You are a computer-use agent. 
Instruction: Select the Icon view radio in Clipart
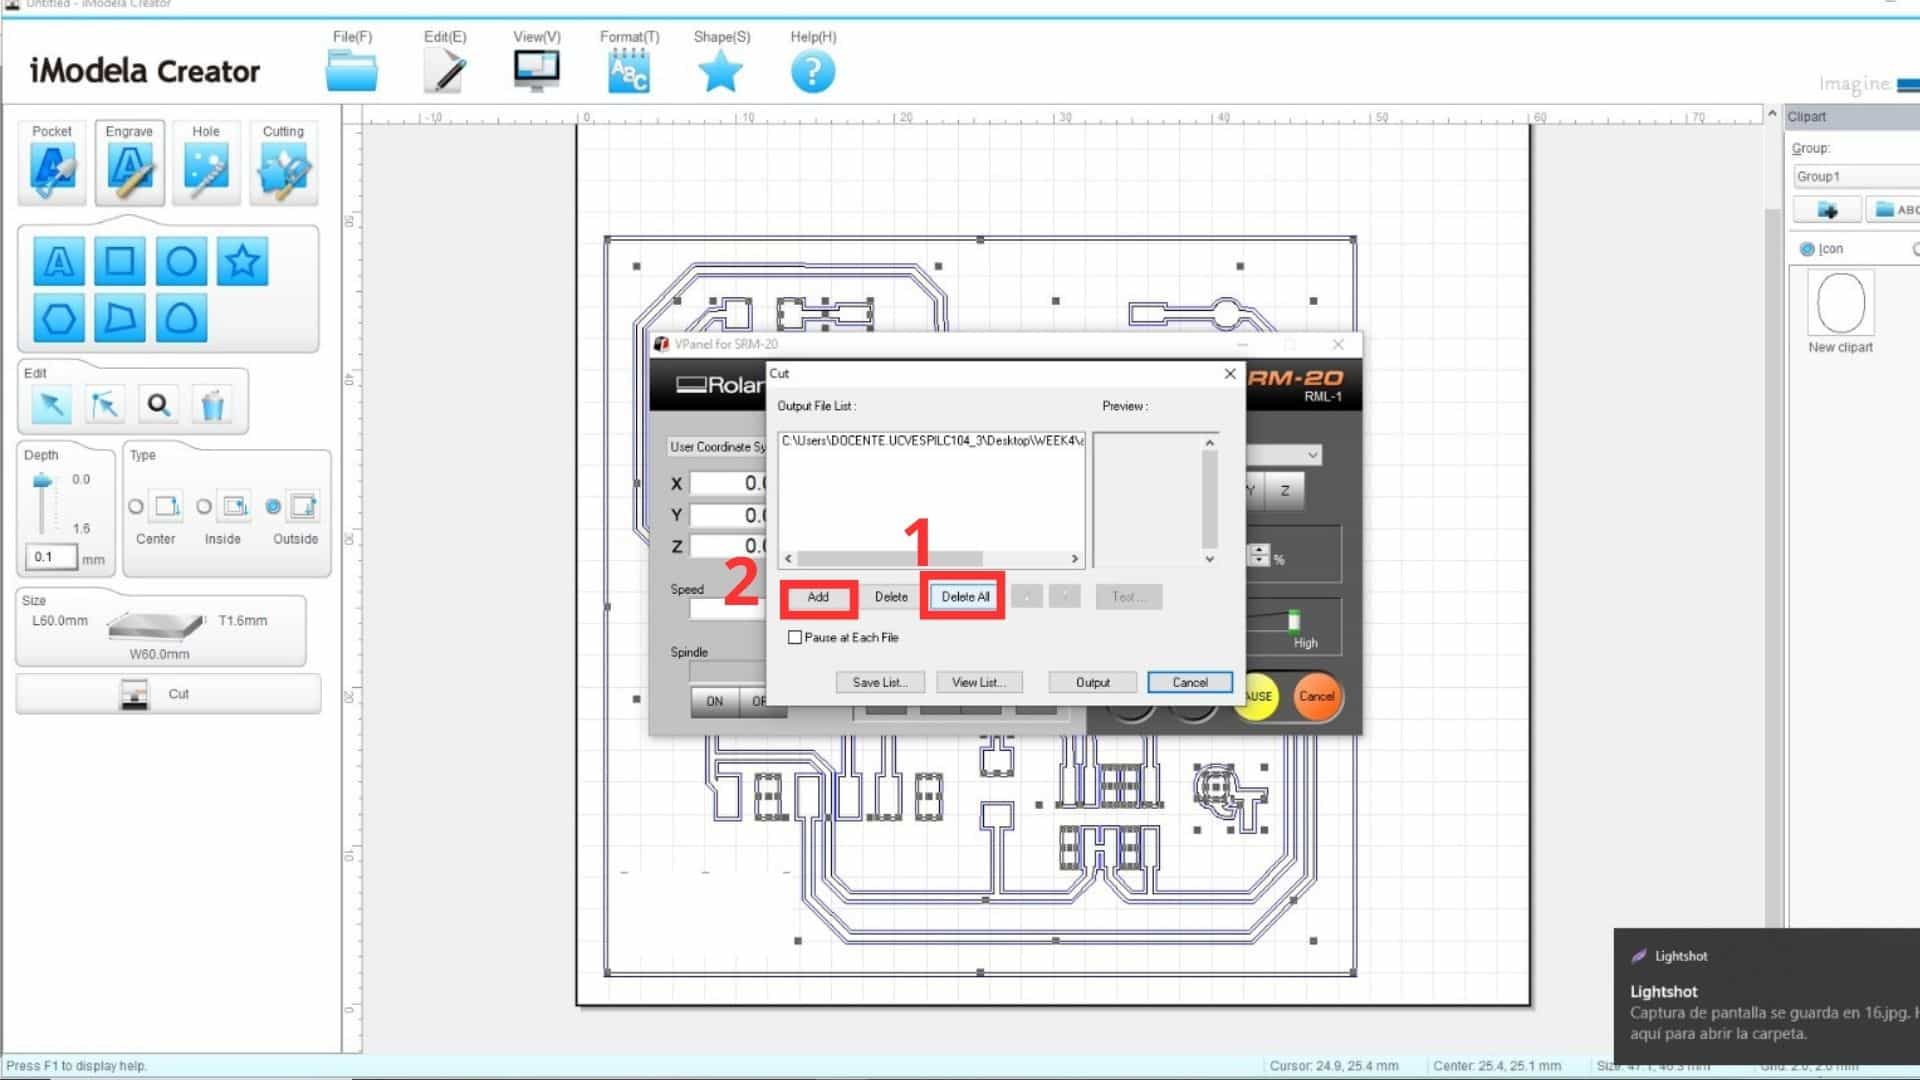tap(1807, 249)
